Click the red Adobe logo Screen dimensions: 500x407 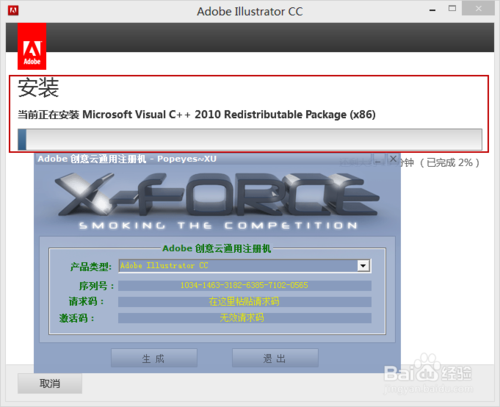[32, 46]
